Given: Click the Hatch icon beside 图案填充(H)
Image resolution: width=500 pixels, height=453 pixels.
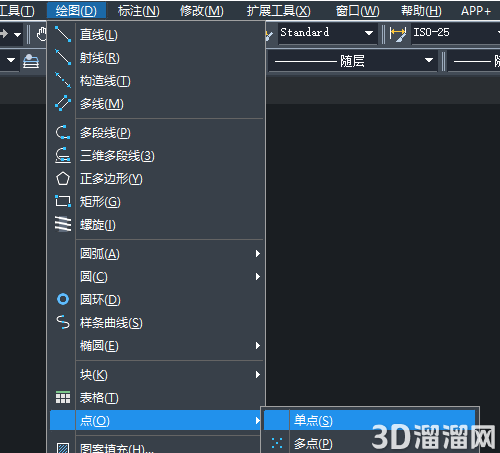Looking at the screenshot, I should (x=63, y=448).
